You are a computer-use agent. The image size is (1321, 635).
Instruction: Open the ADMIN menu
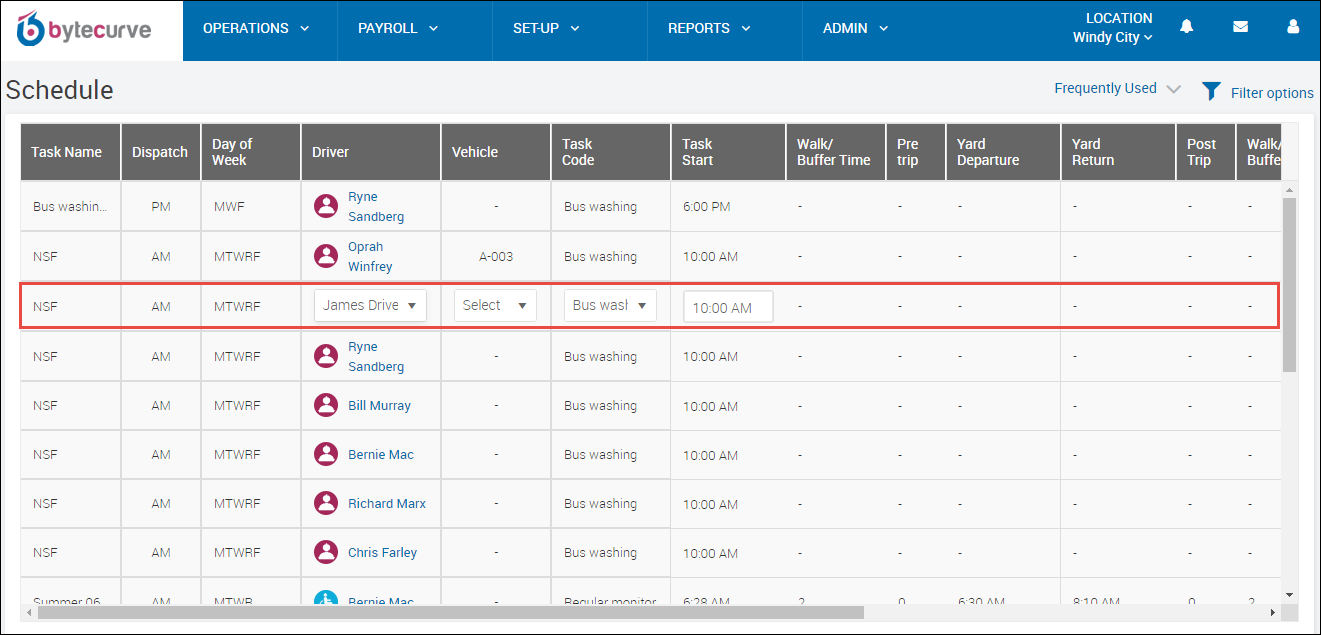coord(855,29)
